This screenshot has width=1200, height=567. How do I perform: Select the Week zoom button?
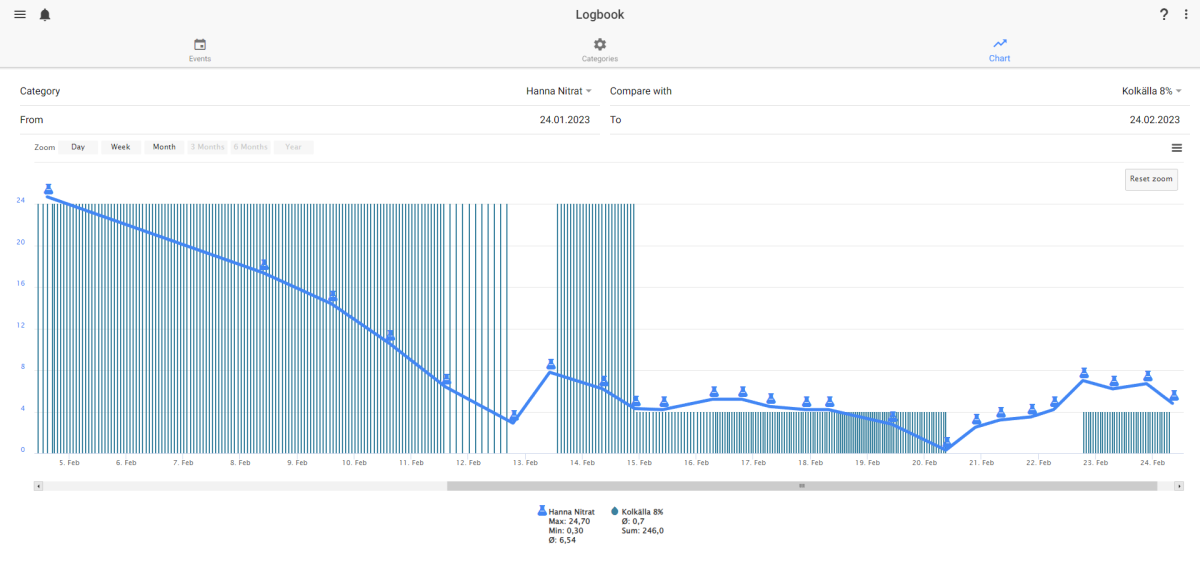pyautogui.click(x=120, y=147)
